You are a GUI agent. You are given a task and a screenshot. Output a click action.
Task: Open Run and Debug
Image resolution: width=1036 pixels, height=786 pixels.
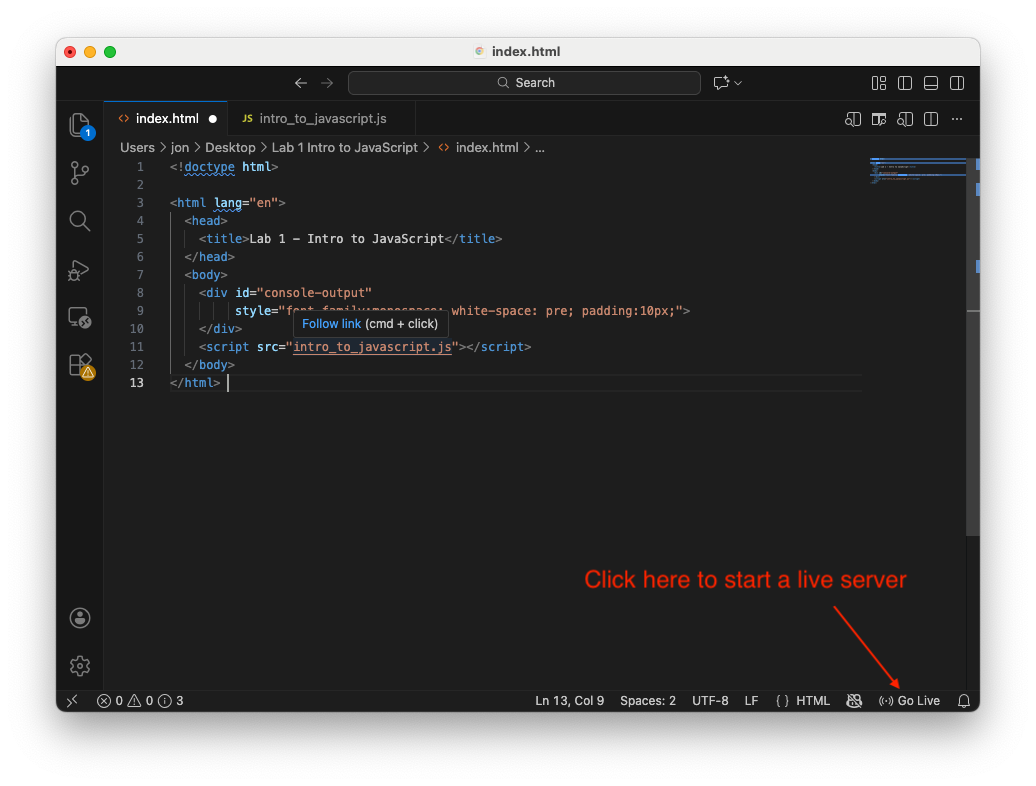coord(80,270)
